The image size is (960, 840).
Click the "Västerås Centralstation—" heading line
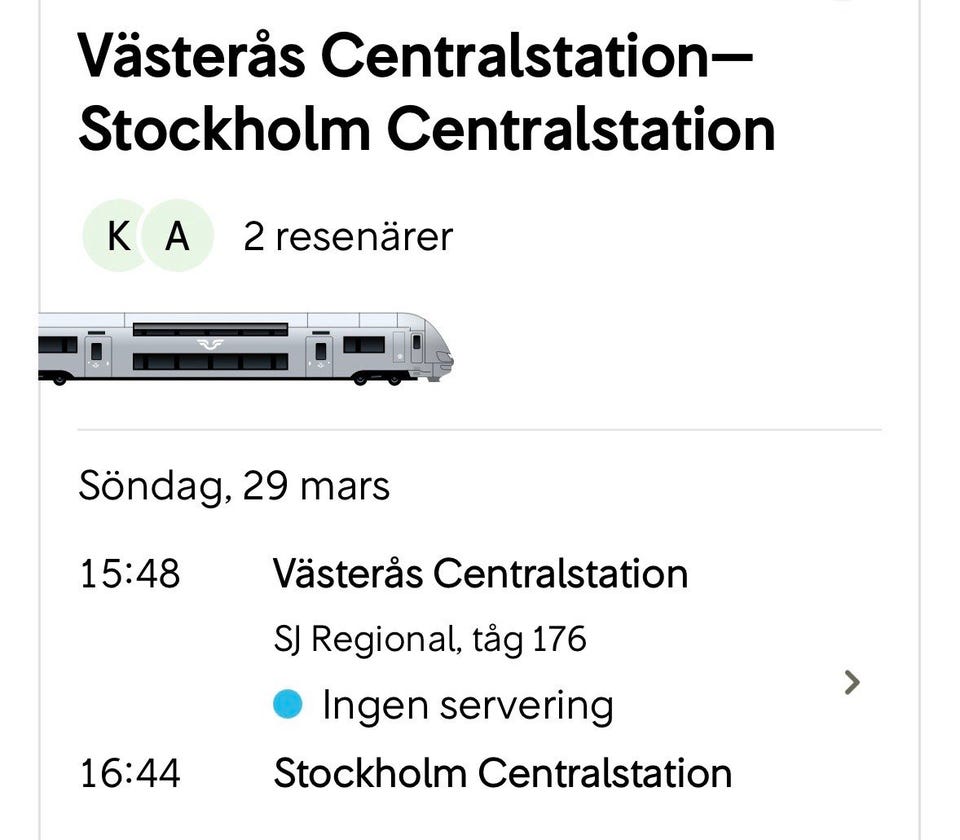click(x=413, y=59)
